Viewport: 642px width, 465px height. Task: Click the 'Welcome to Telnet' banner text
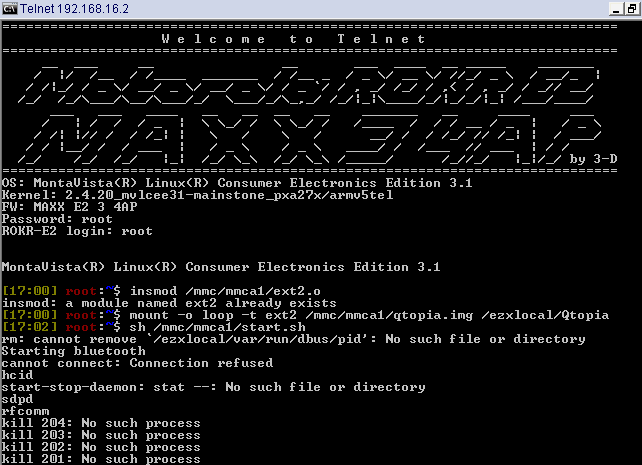pos(294,39)
